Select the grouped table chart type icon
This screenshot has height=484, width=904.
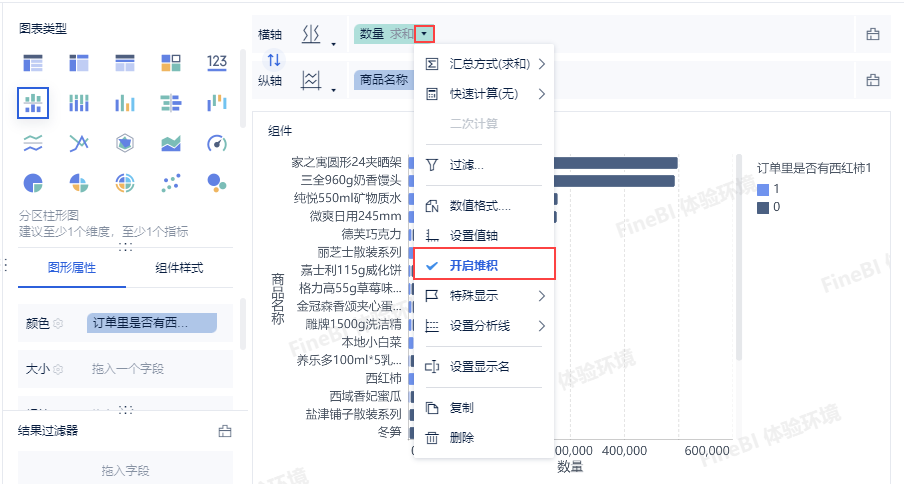coord(33,62)
